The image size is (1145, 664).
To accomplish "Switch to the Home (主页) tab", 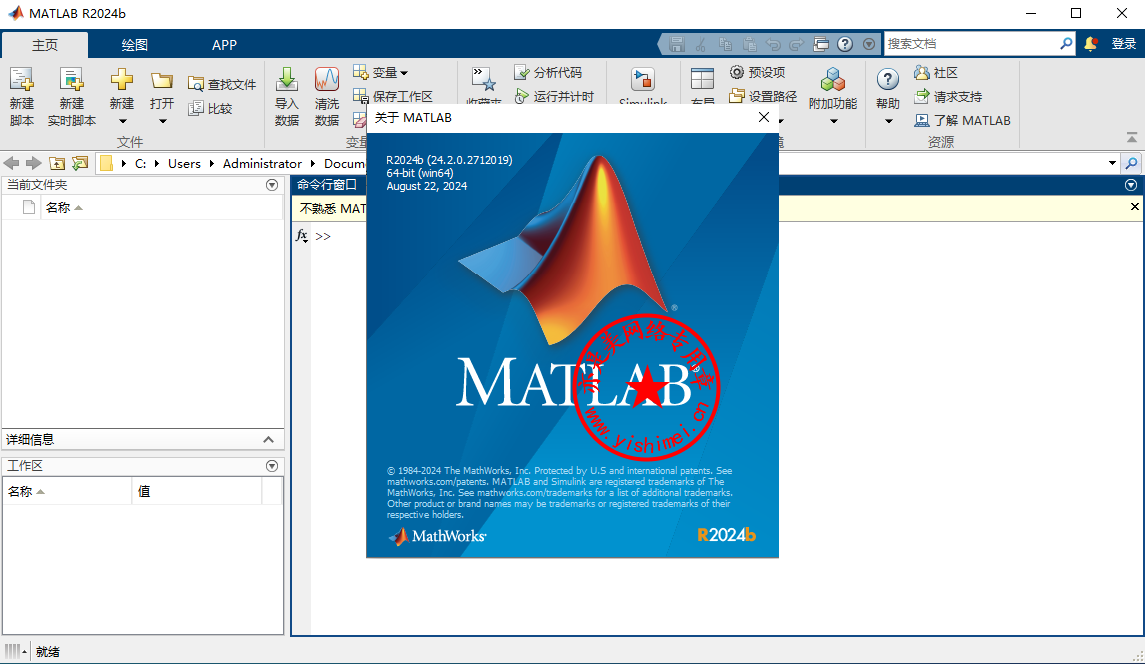I will (x=45, y=45).
